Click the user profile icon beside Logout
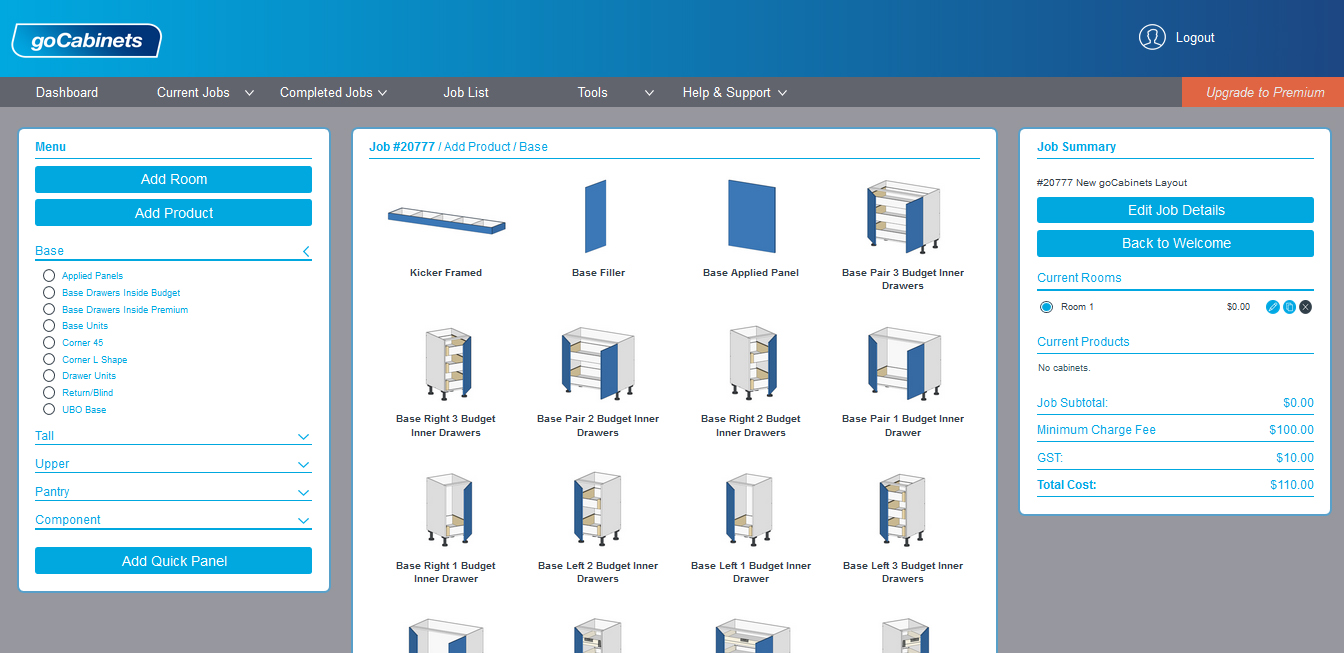Viewport: 1344px width, 653px height. 1151,36
